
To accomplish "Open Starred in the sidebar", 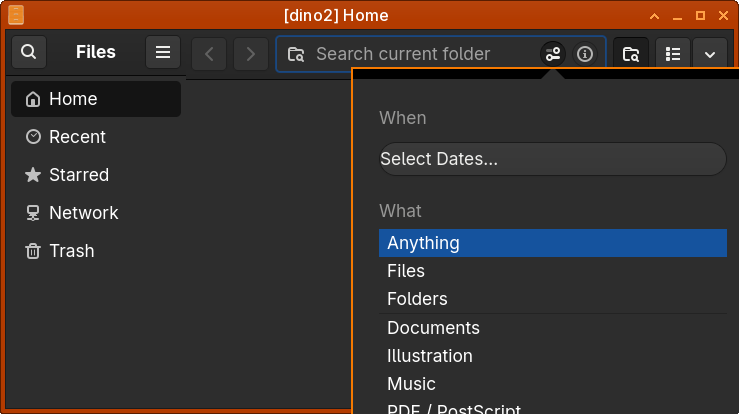I will pos(79,175).
